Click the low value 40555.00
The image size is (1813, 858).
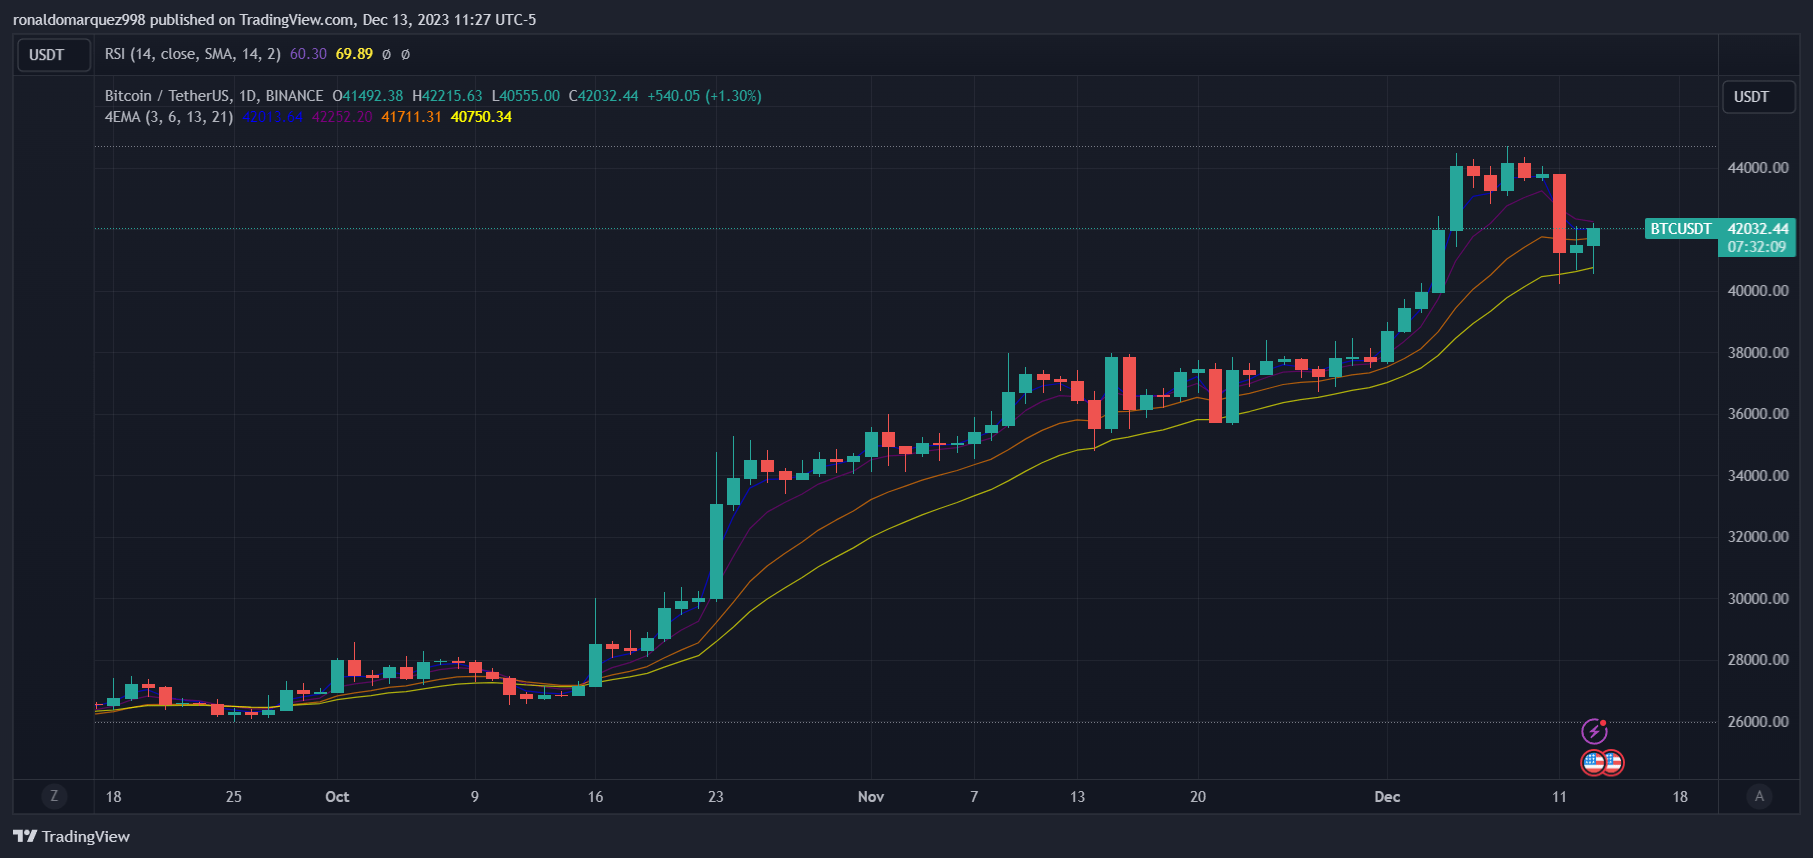tap(530, 96)
